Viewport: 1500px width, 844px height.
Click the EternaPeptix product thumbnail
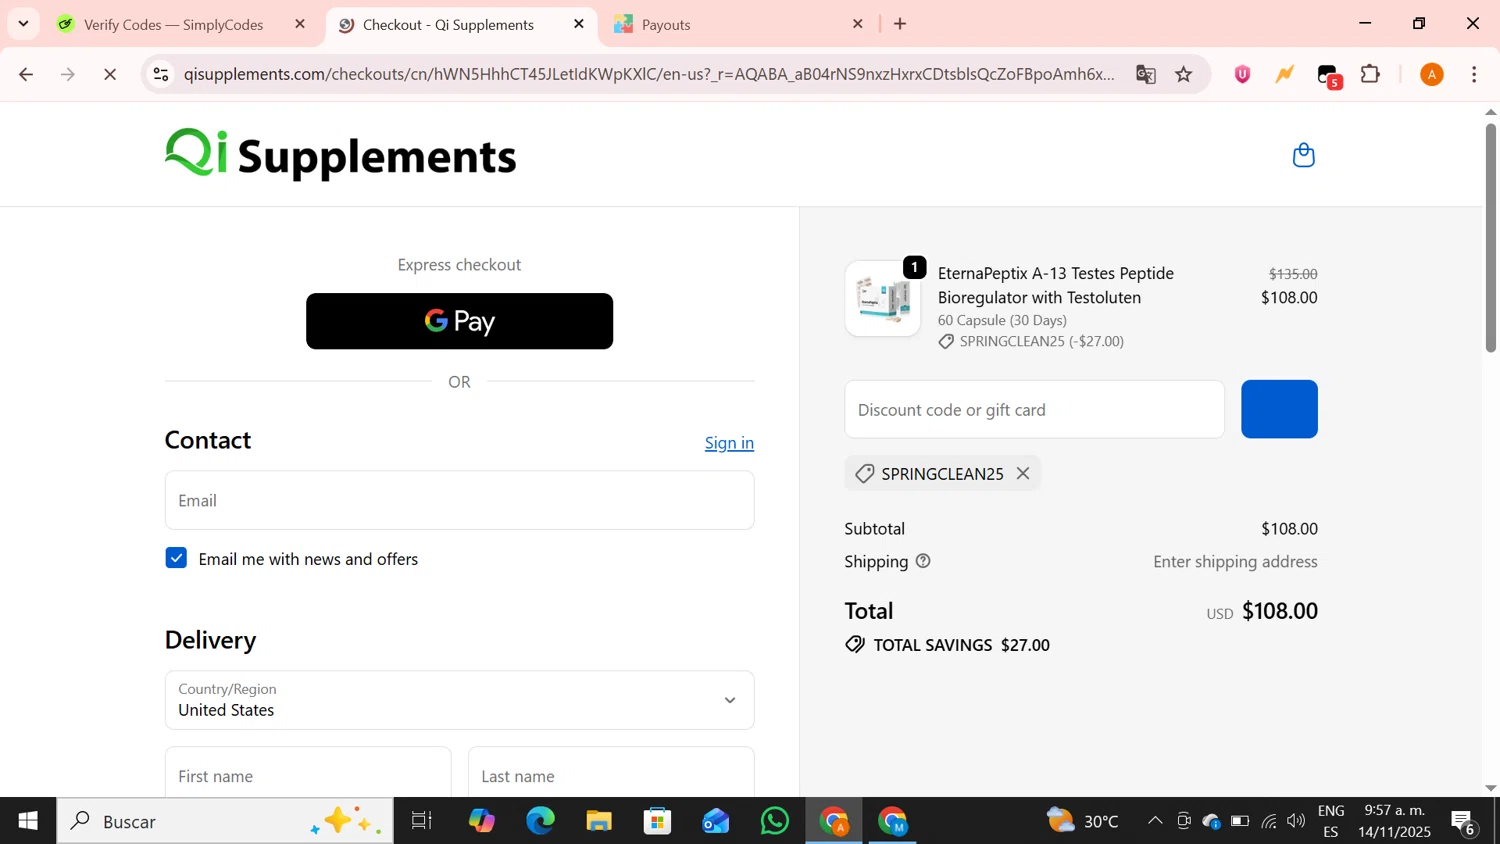click(883, 299)
